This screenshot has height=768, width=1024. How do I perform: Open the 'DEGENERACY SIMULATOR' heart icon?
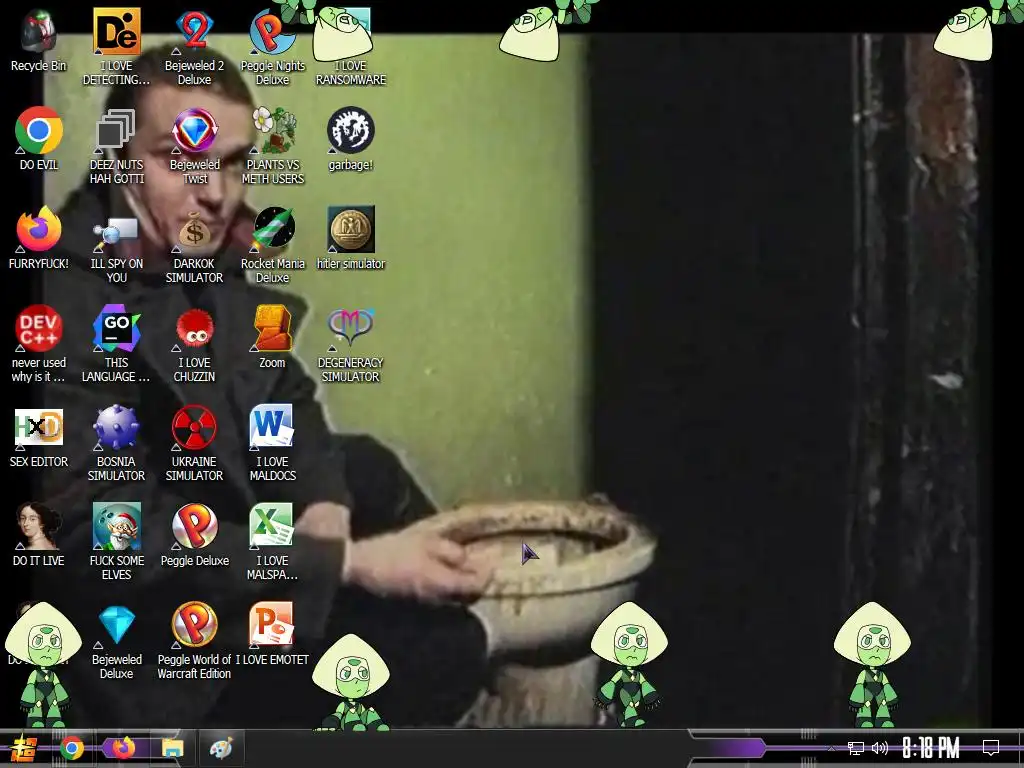point(351,328)
